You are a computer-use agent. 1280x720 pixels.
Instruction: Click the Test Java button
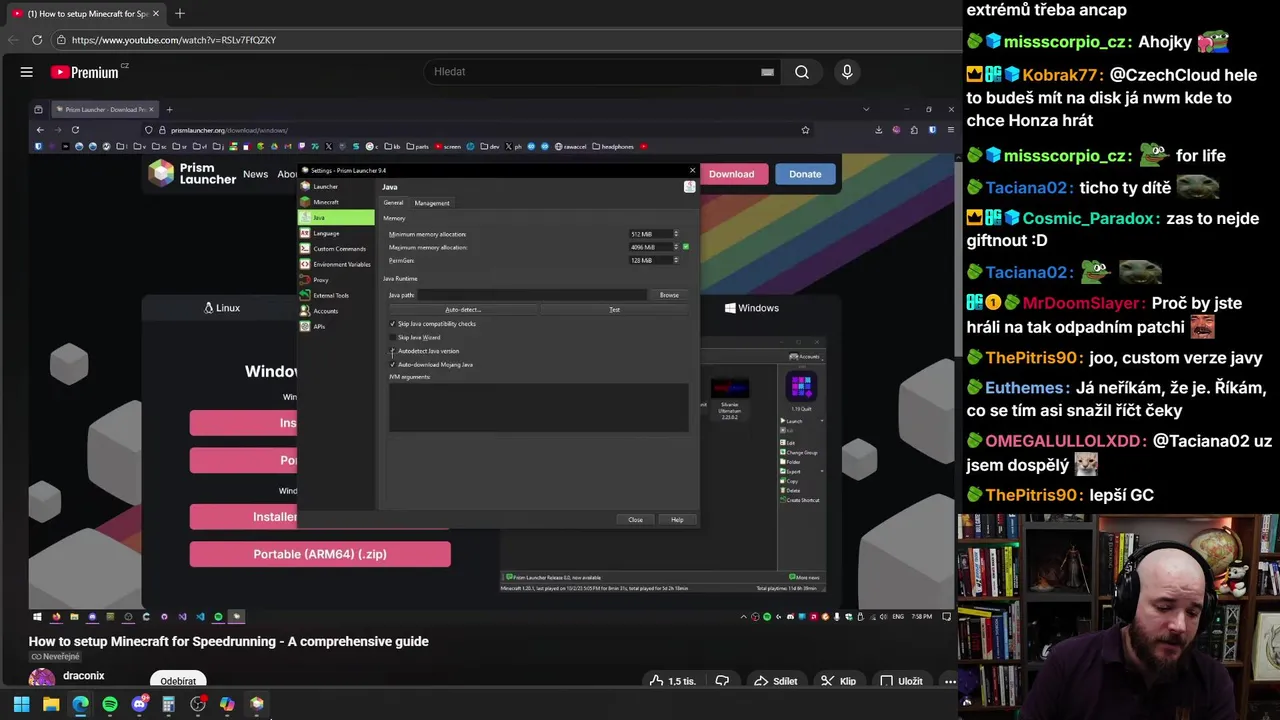[x=614, y=310]
